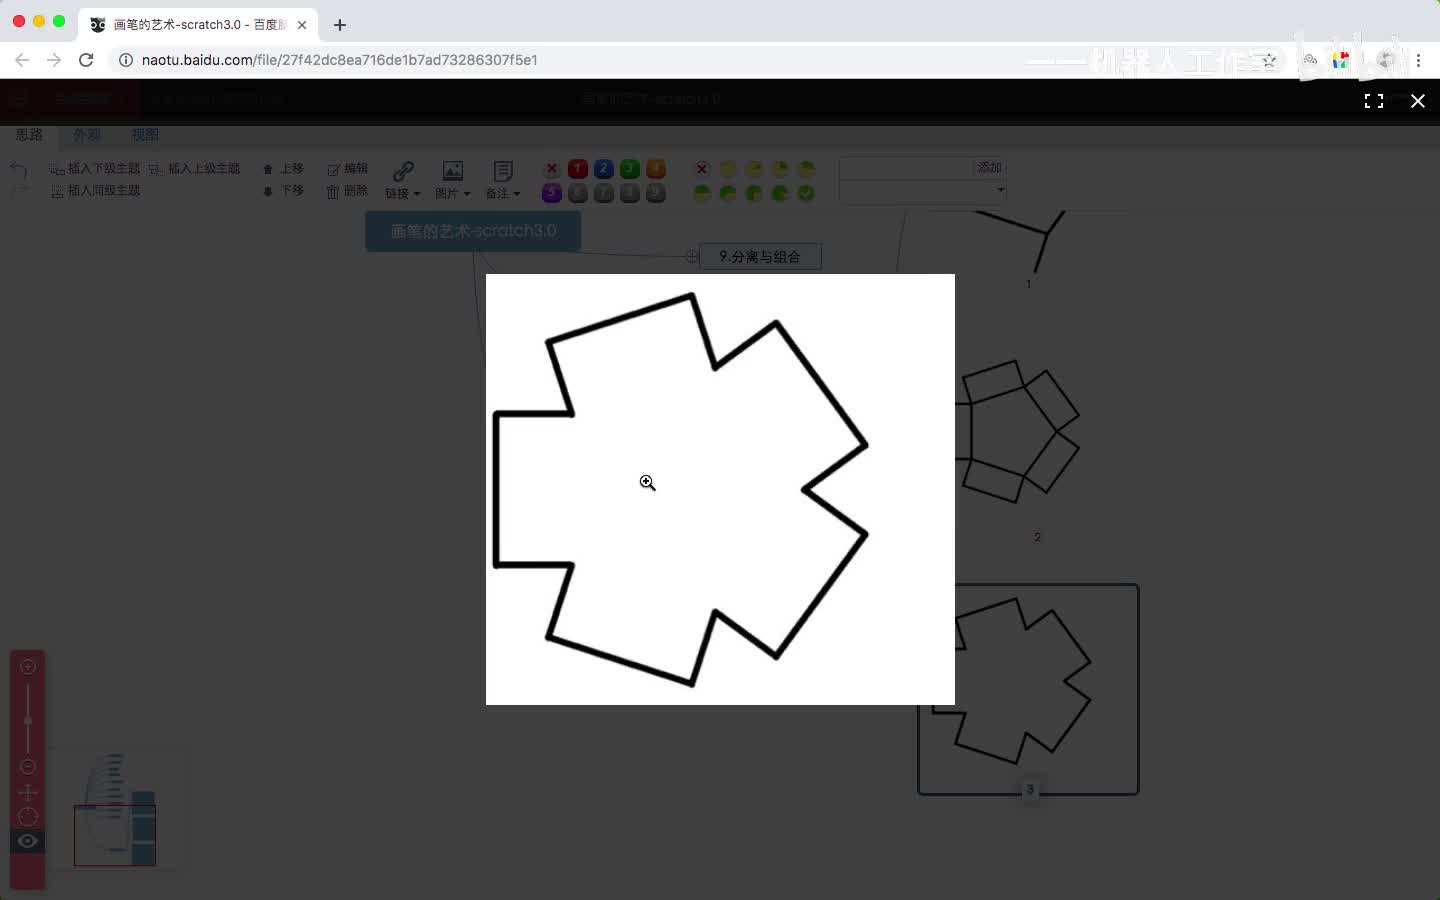The width and height of the screenshot is (1440, 900).
Task: Set priority 5 purple badge
Action: 552,193
